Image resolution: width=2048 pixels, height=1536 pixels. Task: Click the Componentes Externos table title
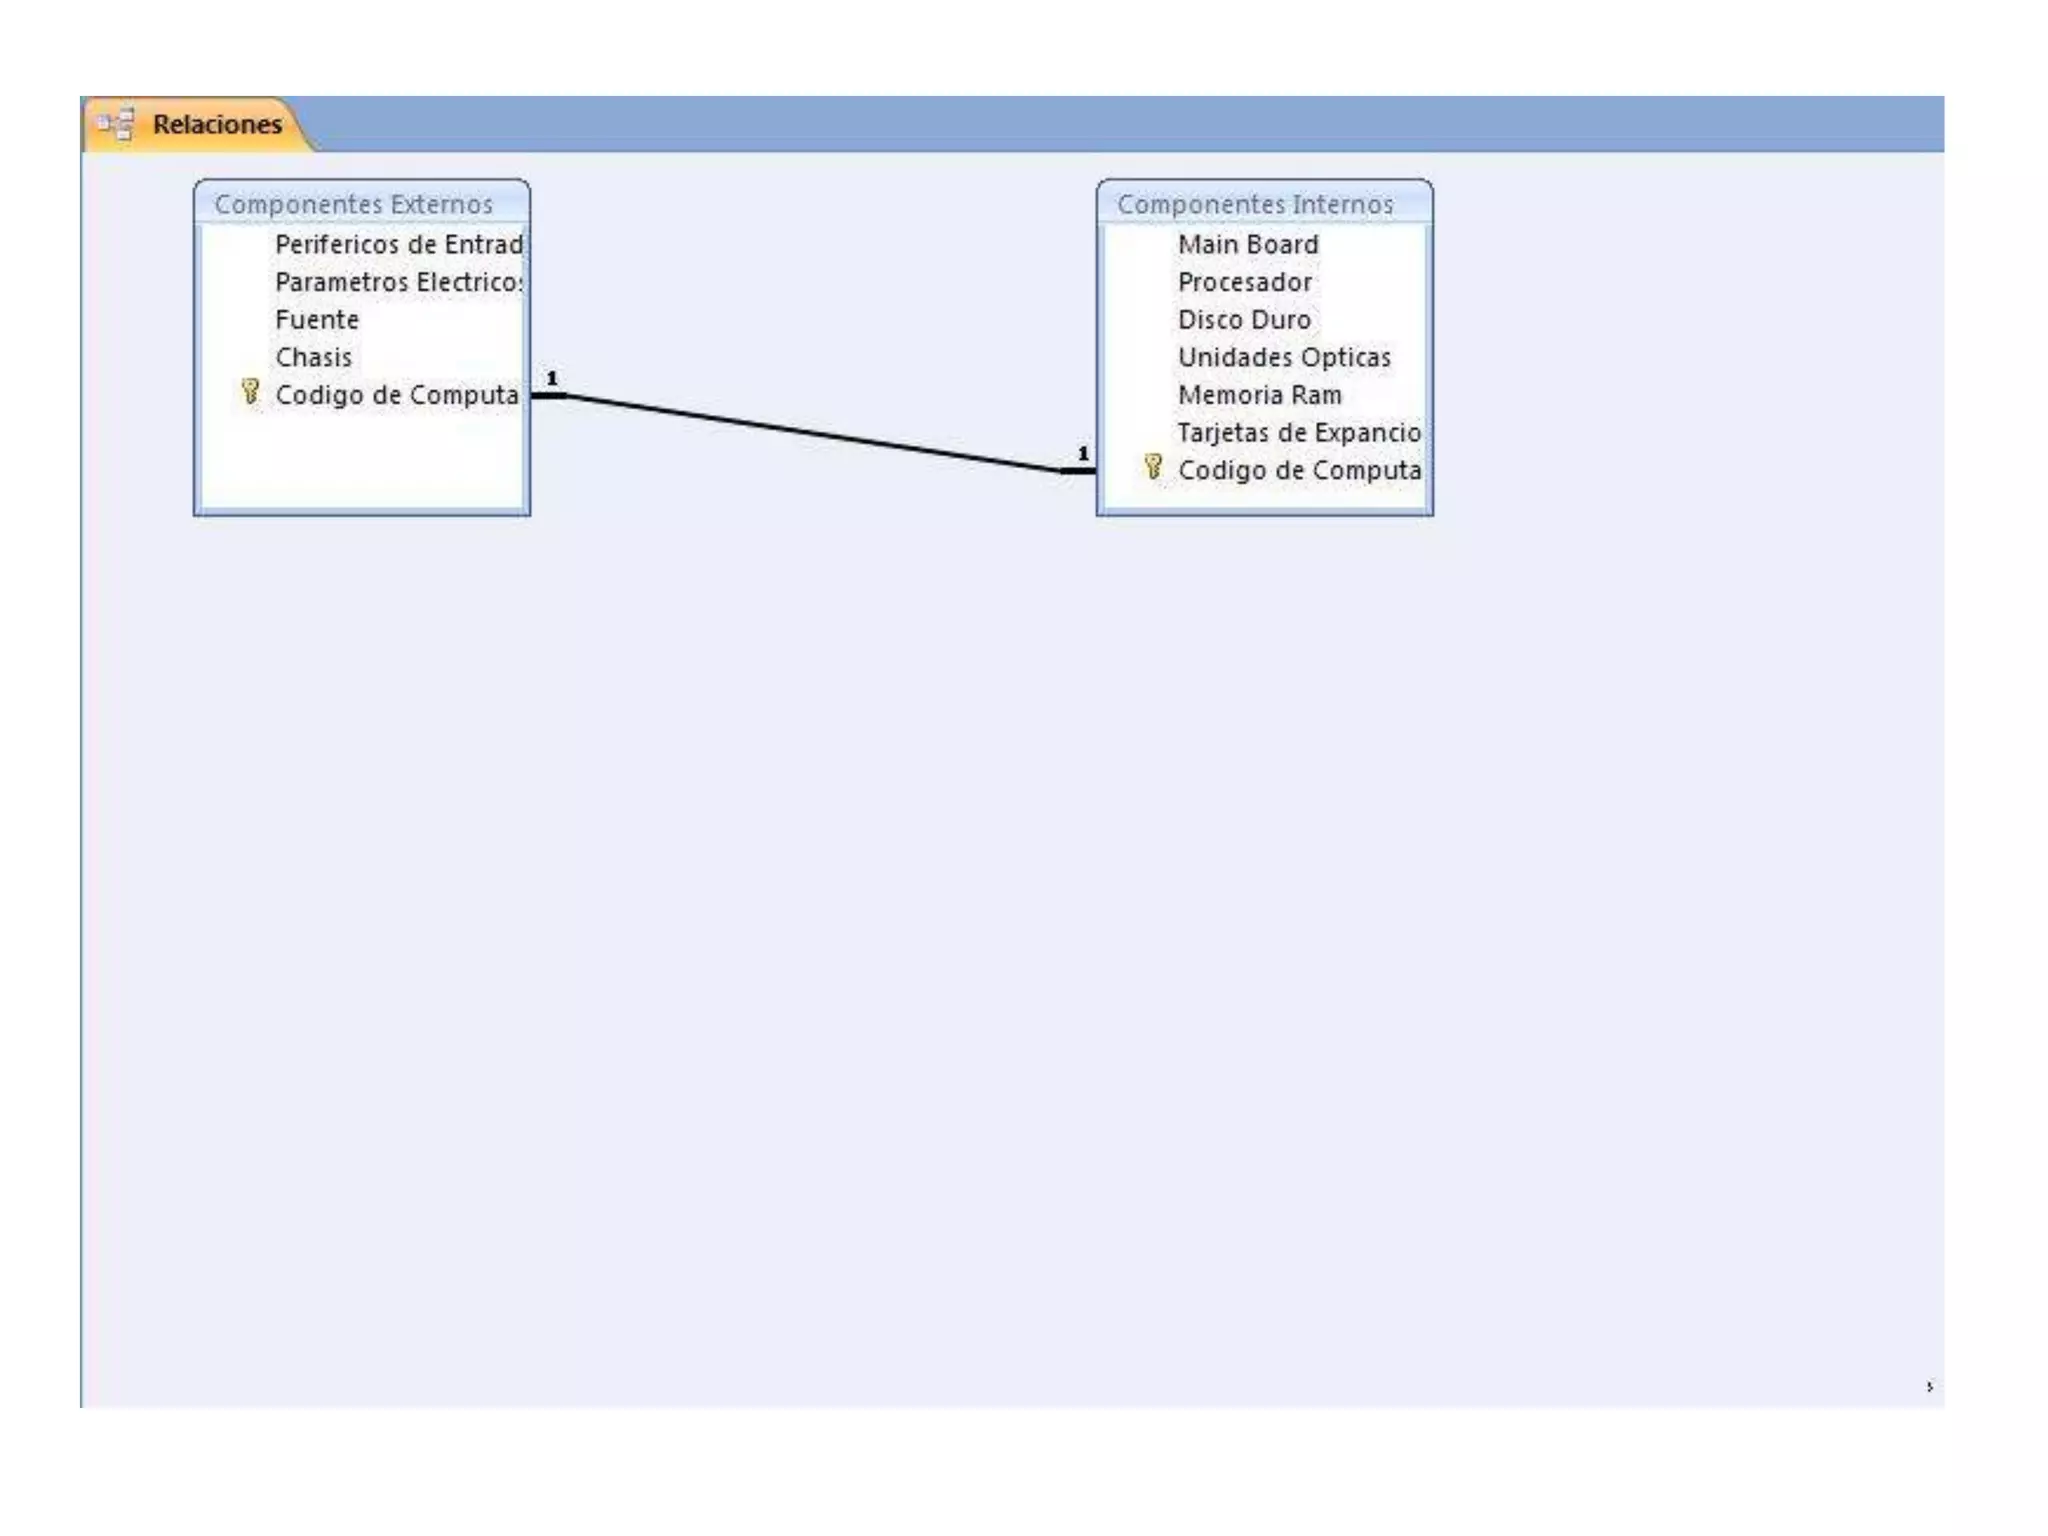click(x=353, y=204)
